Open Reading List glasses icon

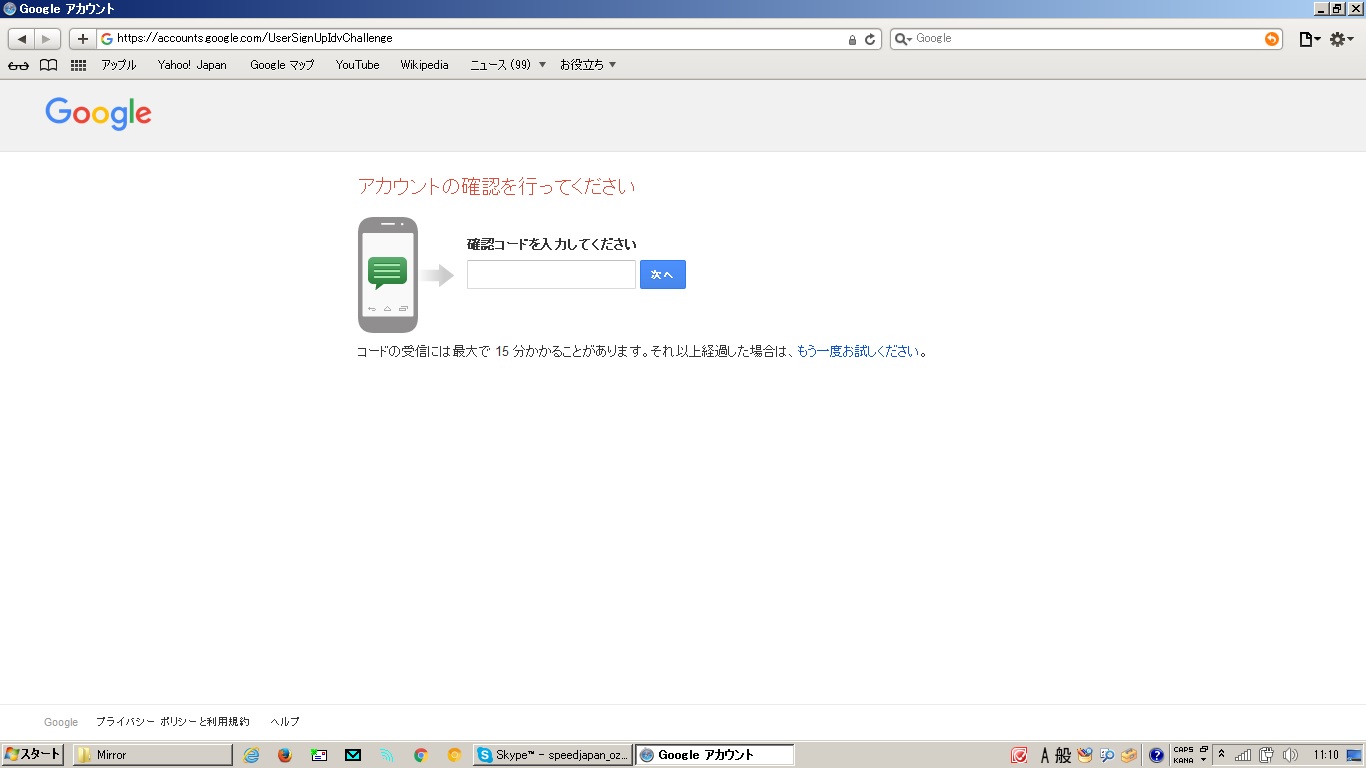pyautogui.click(x=19, y=65)
